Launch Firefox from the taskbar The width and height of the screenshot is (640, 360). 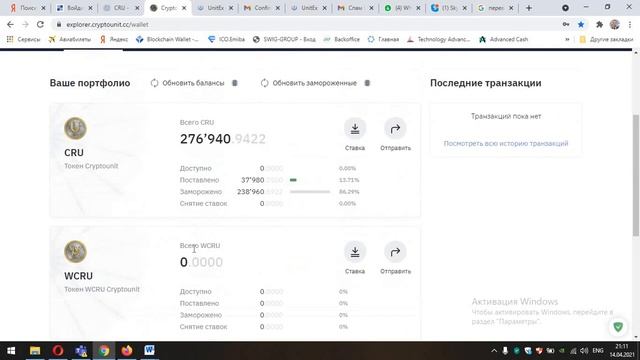click(x=127, y=351)
